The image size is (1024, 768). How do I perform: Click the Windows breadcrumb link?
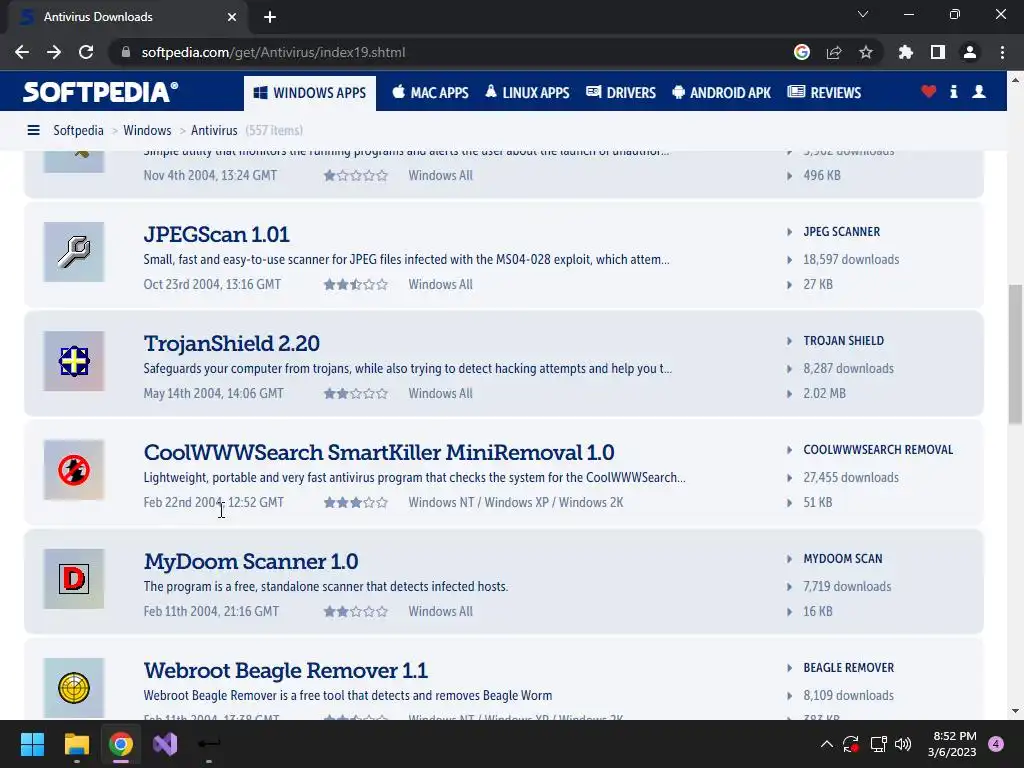tap(147, 131)
